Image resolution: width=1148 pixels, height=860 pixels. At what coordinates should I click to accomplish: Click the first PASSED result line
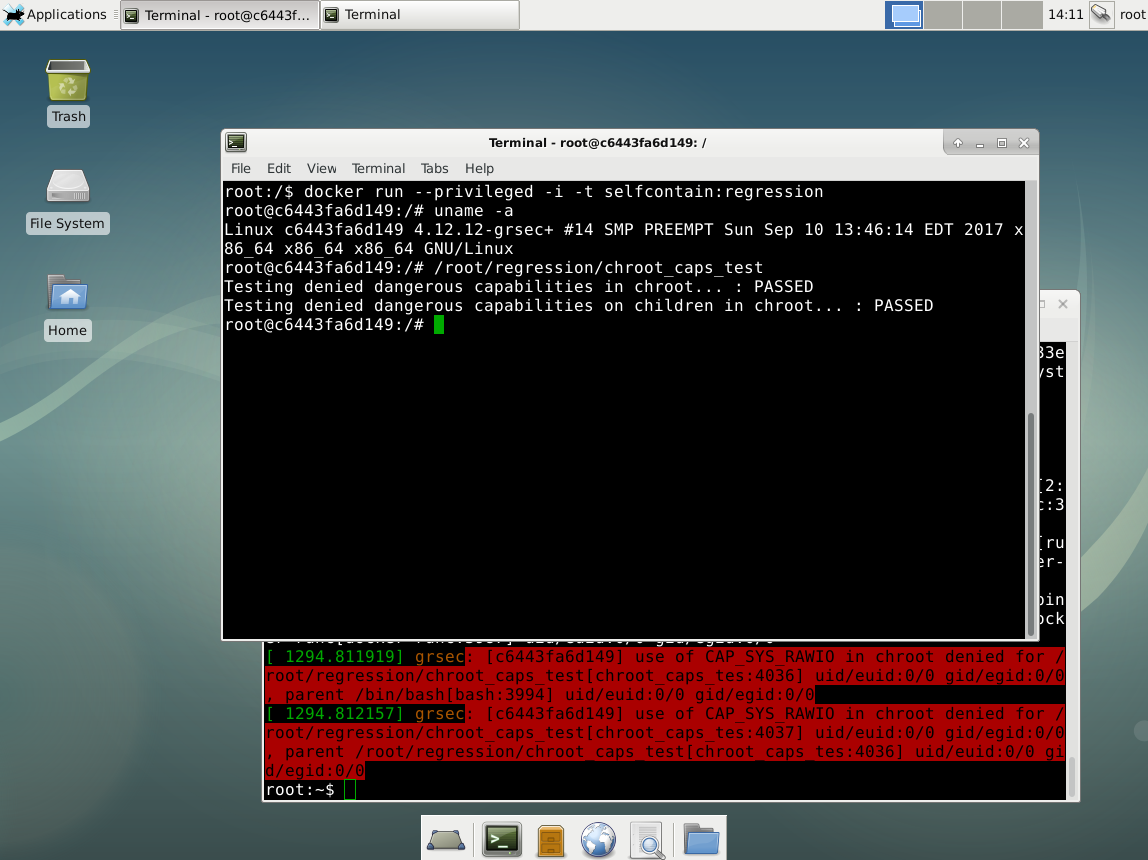pyautogui.click(x=518, y=287)
